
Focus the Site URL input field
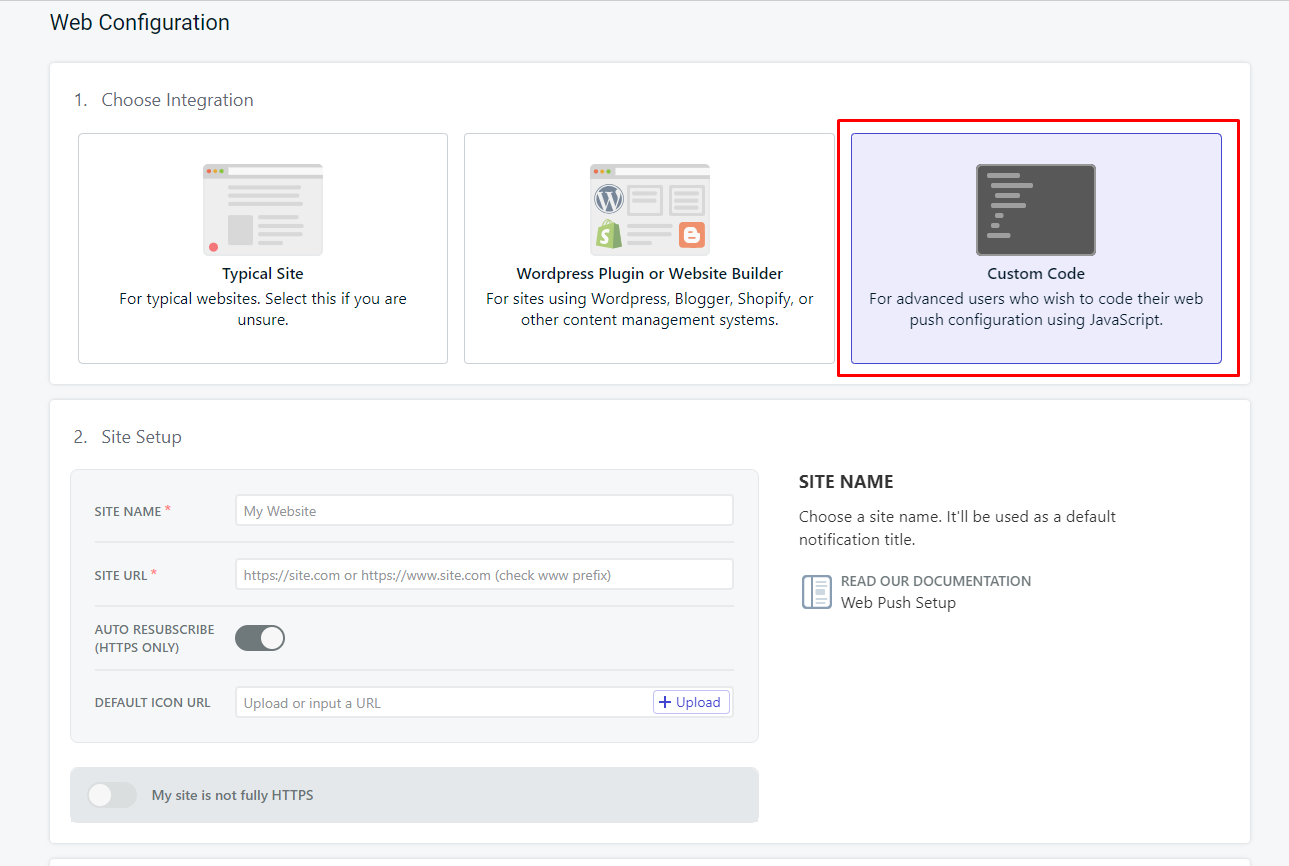(484, 575)
